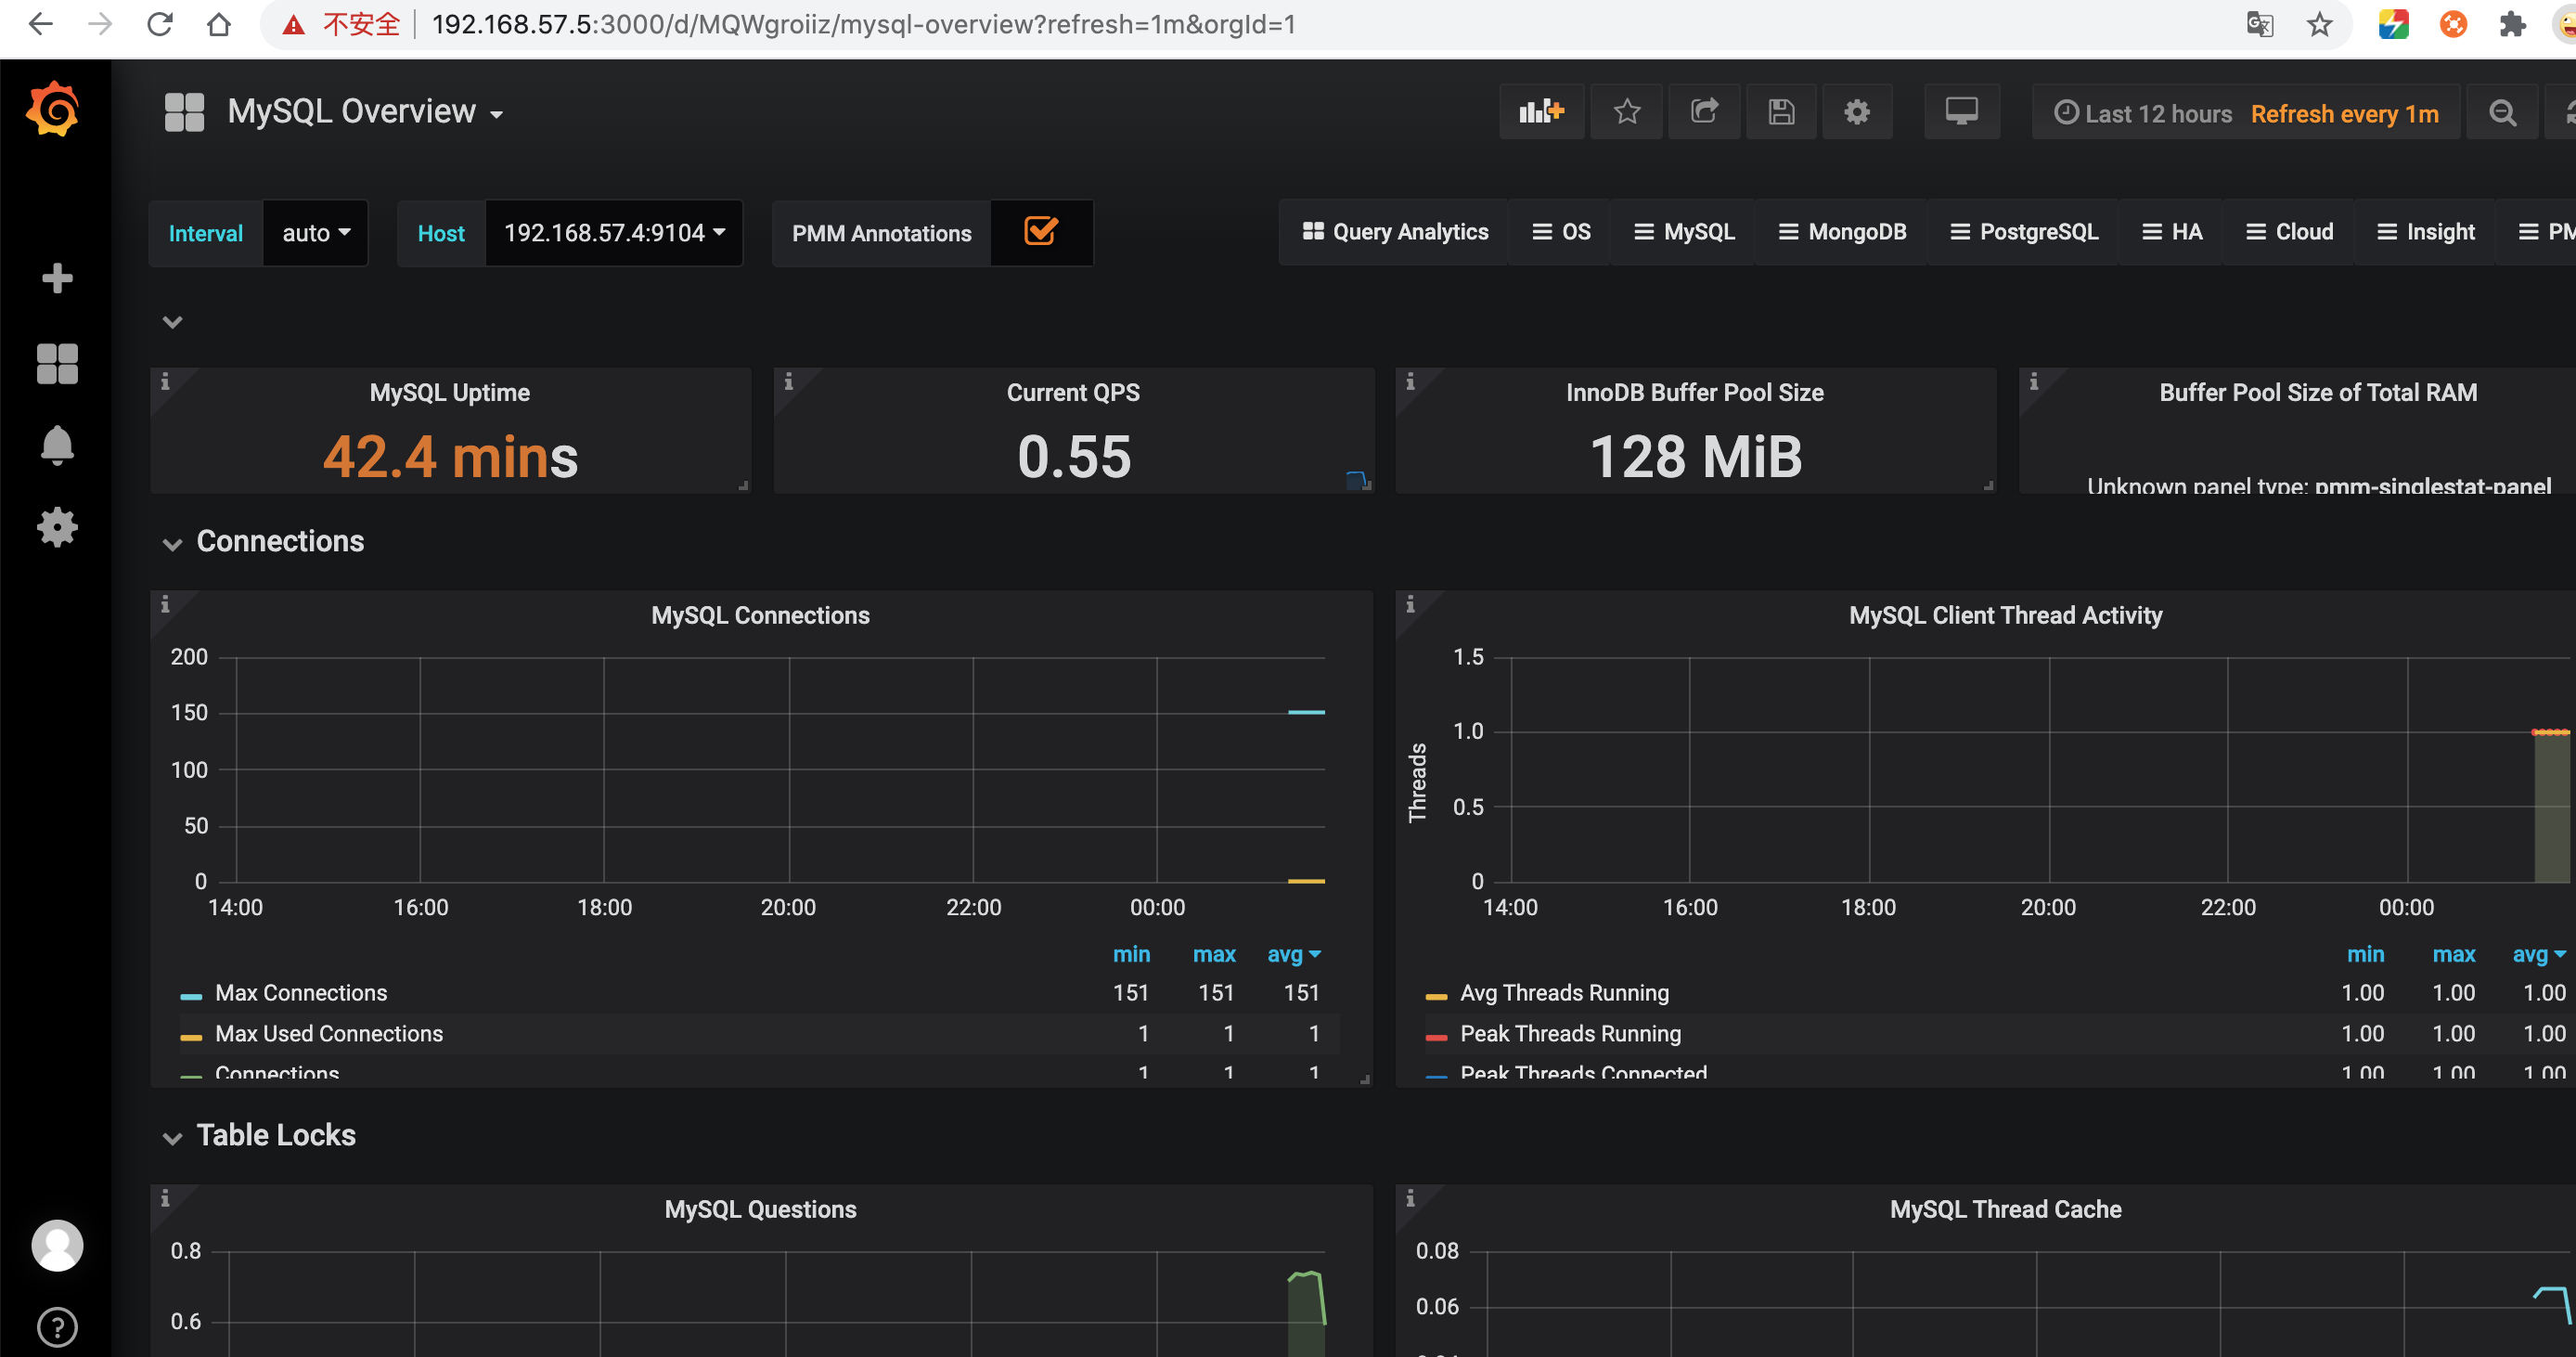The image size is (2576, 1357).
Task: Open the MongoDB dashboards menu
Action: pos(1842,232)
